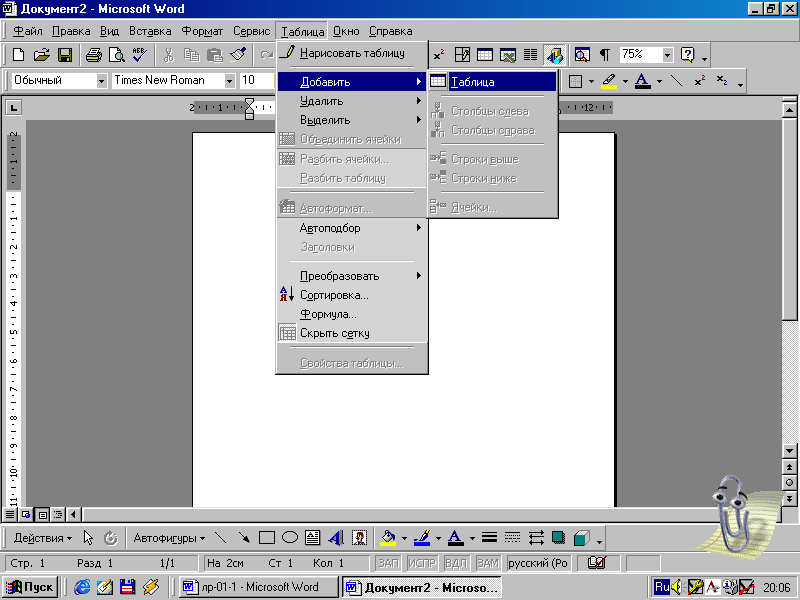Click the subscript x₂ icon on the formatting bar

[722, 81]
